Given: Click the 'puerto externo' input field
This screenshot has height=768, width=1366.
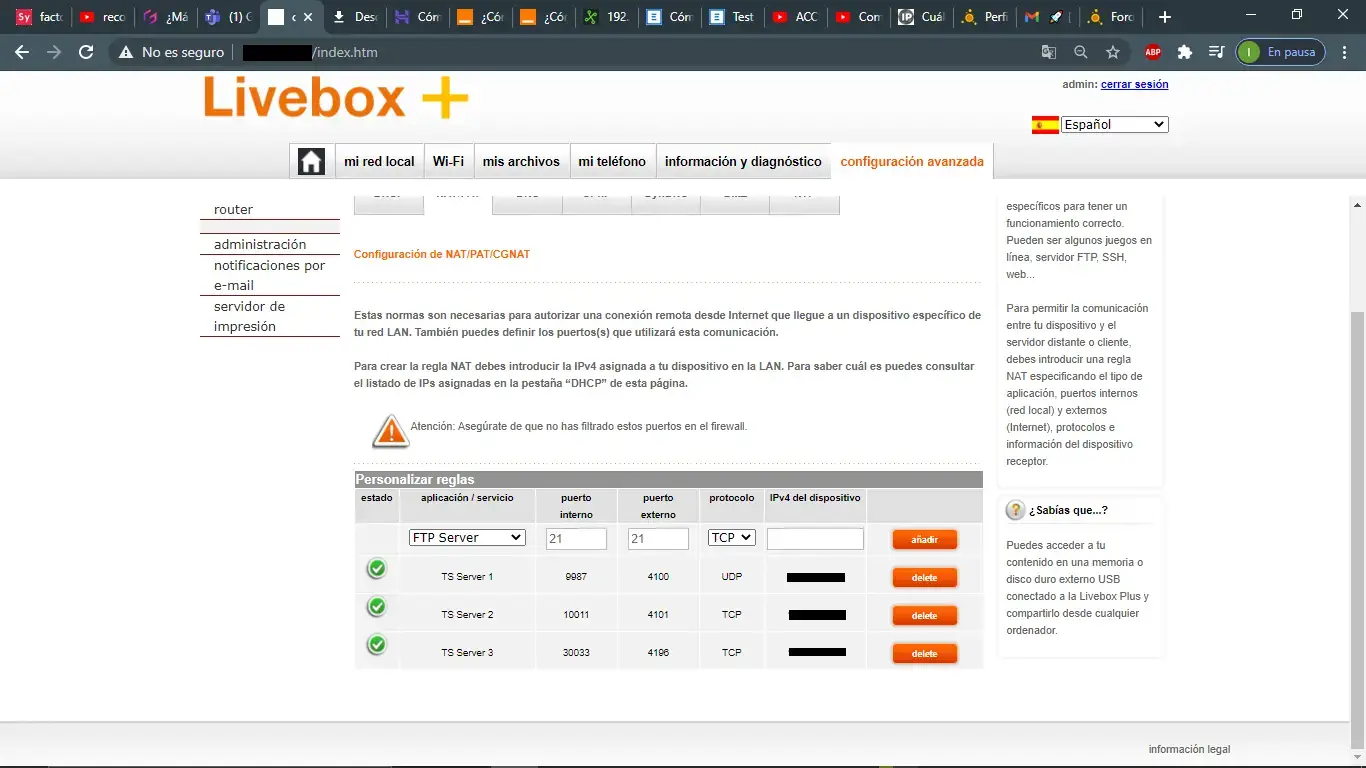Looking at the screenshot, I should click(658, 539).
